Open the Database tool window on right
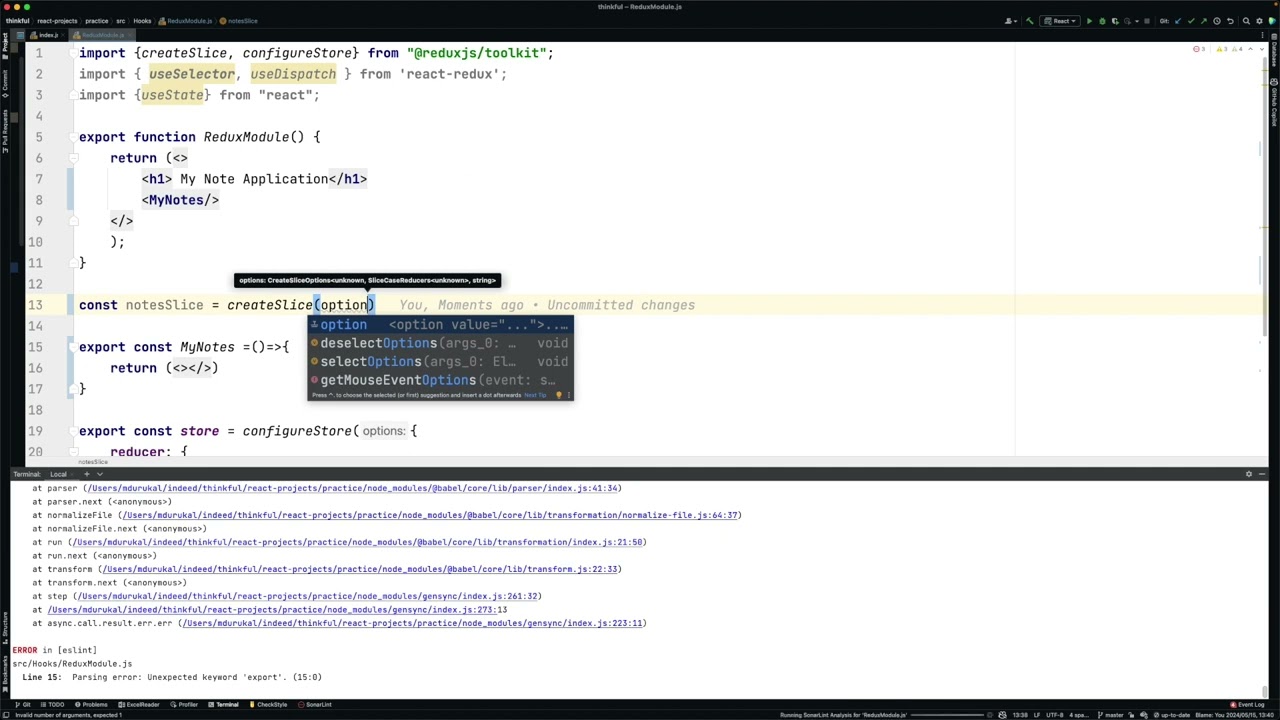 (x=1274, y=52)
